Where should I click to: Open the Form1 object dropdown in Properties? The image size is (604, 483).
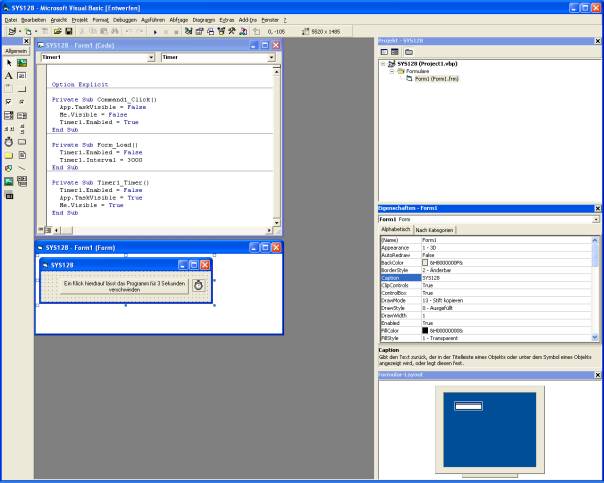coord(596,219)
